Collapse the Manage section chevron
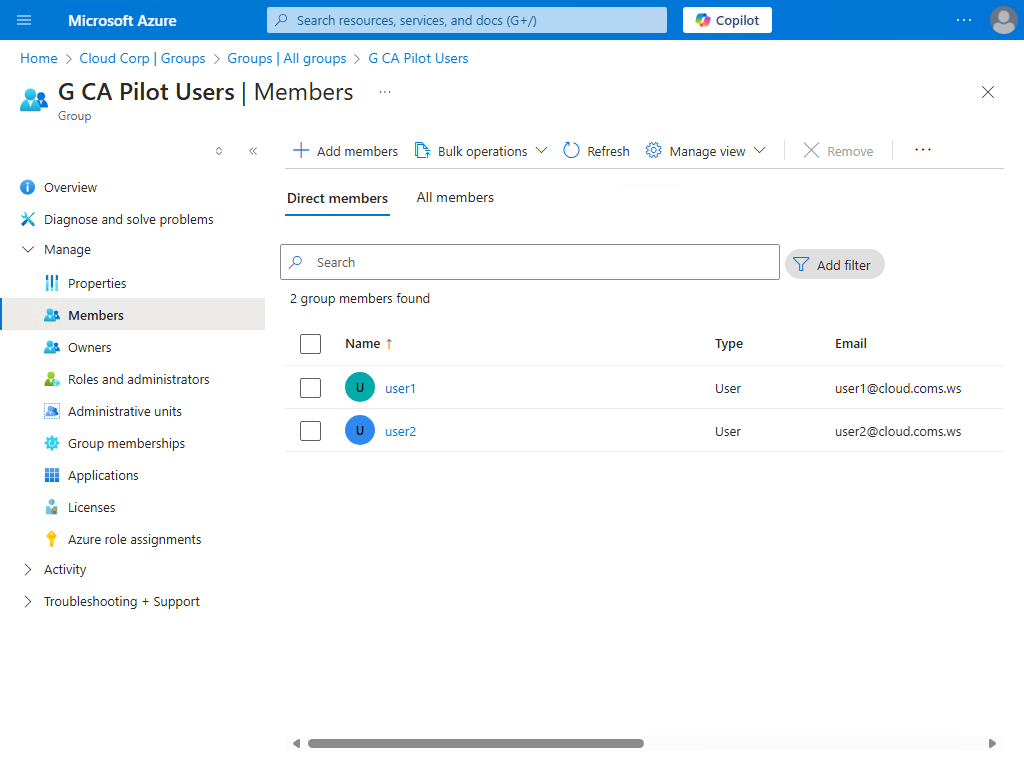1024x768 pixels. (x=27, y=249)
